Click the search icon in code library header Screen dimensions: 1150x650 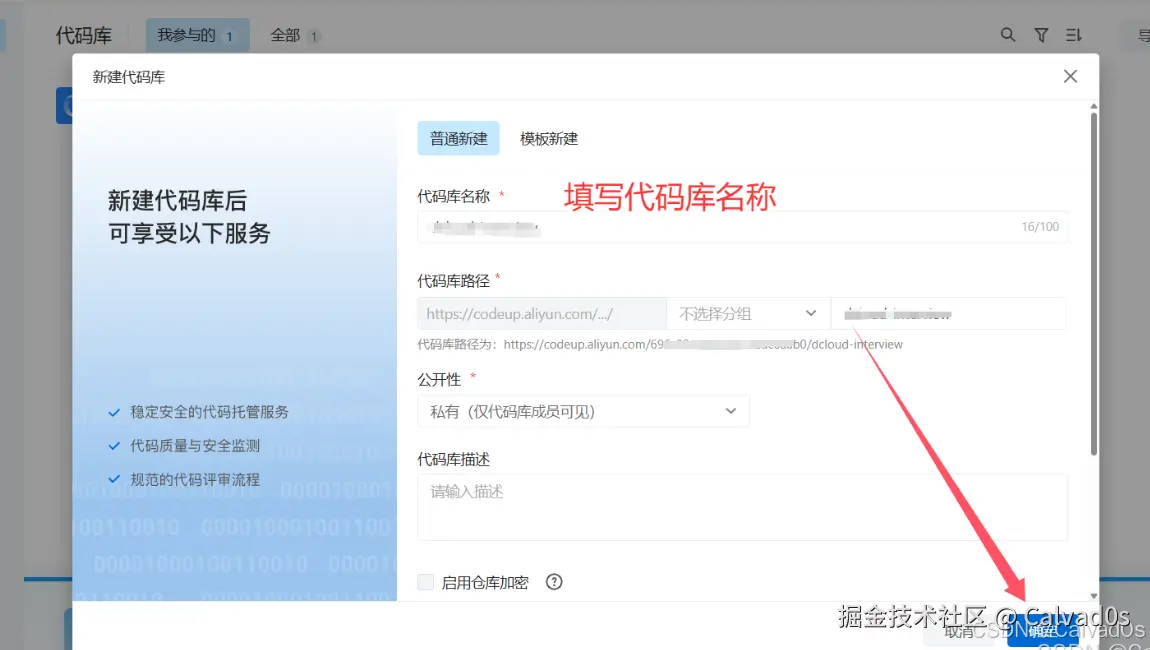point(1008,34)
